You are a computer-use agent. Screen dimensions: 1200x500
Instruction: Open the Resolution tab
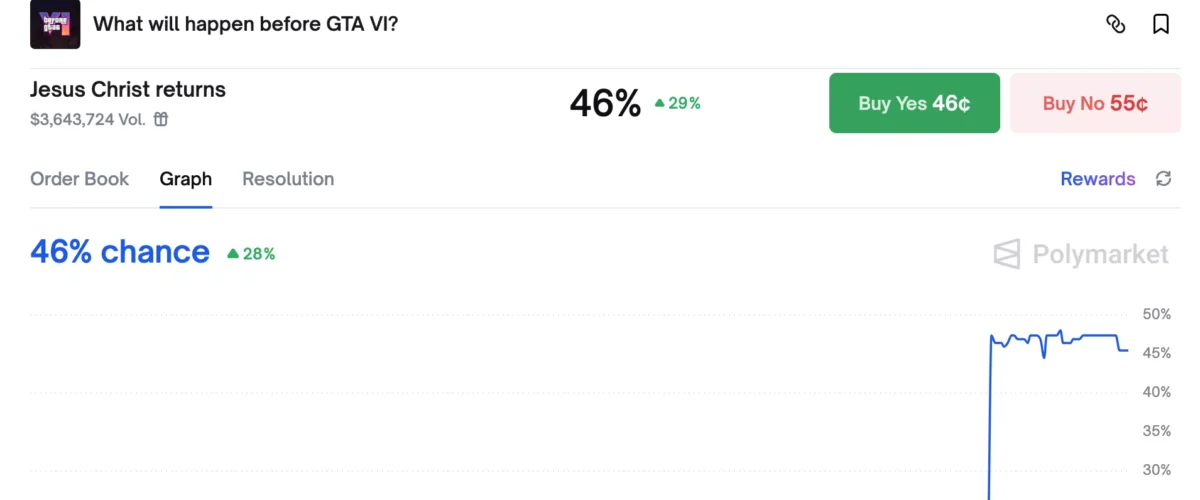click(x=288, y=179)
